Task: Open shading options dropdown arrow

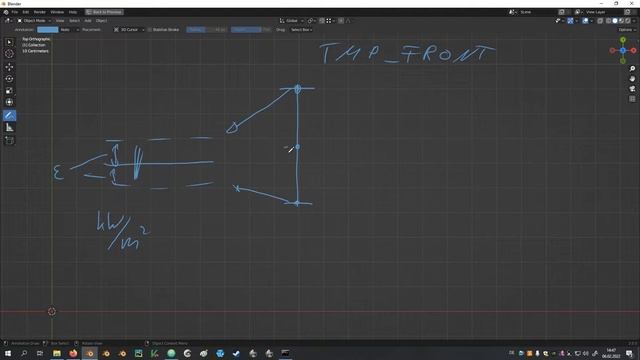Action: [x=634, y=20]
